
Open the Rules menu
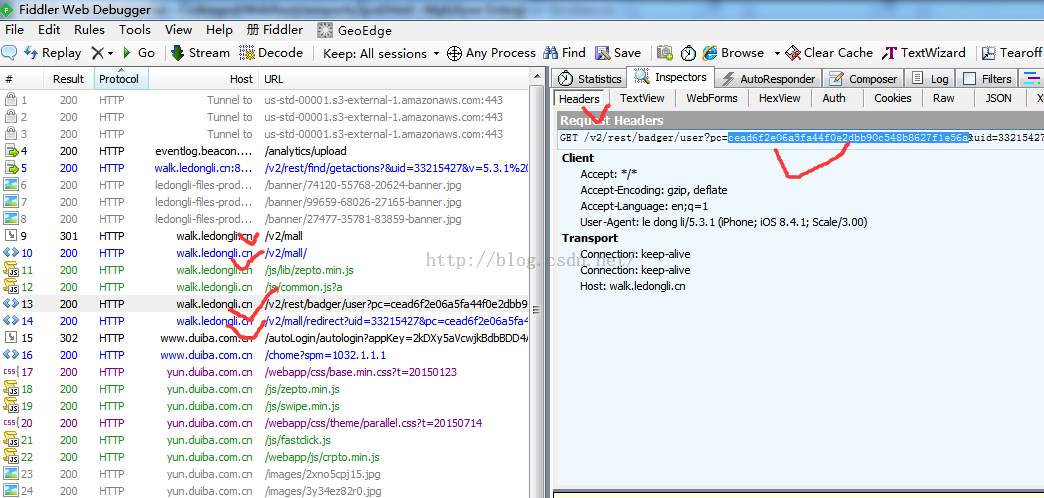tap(89, 30)
